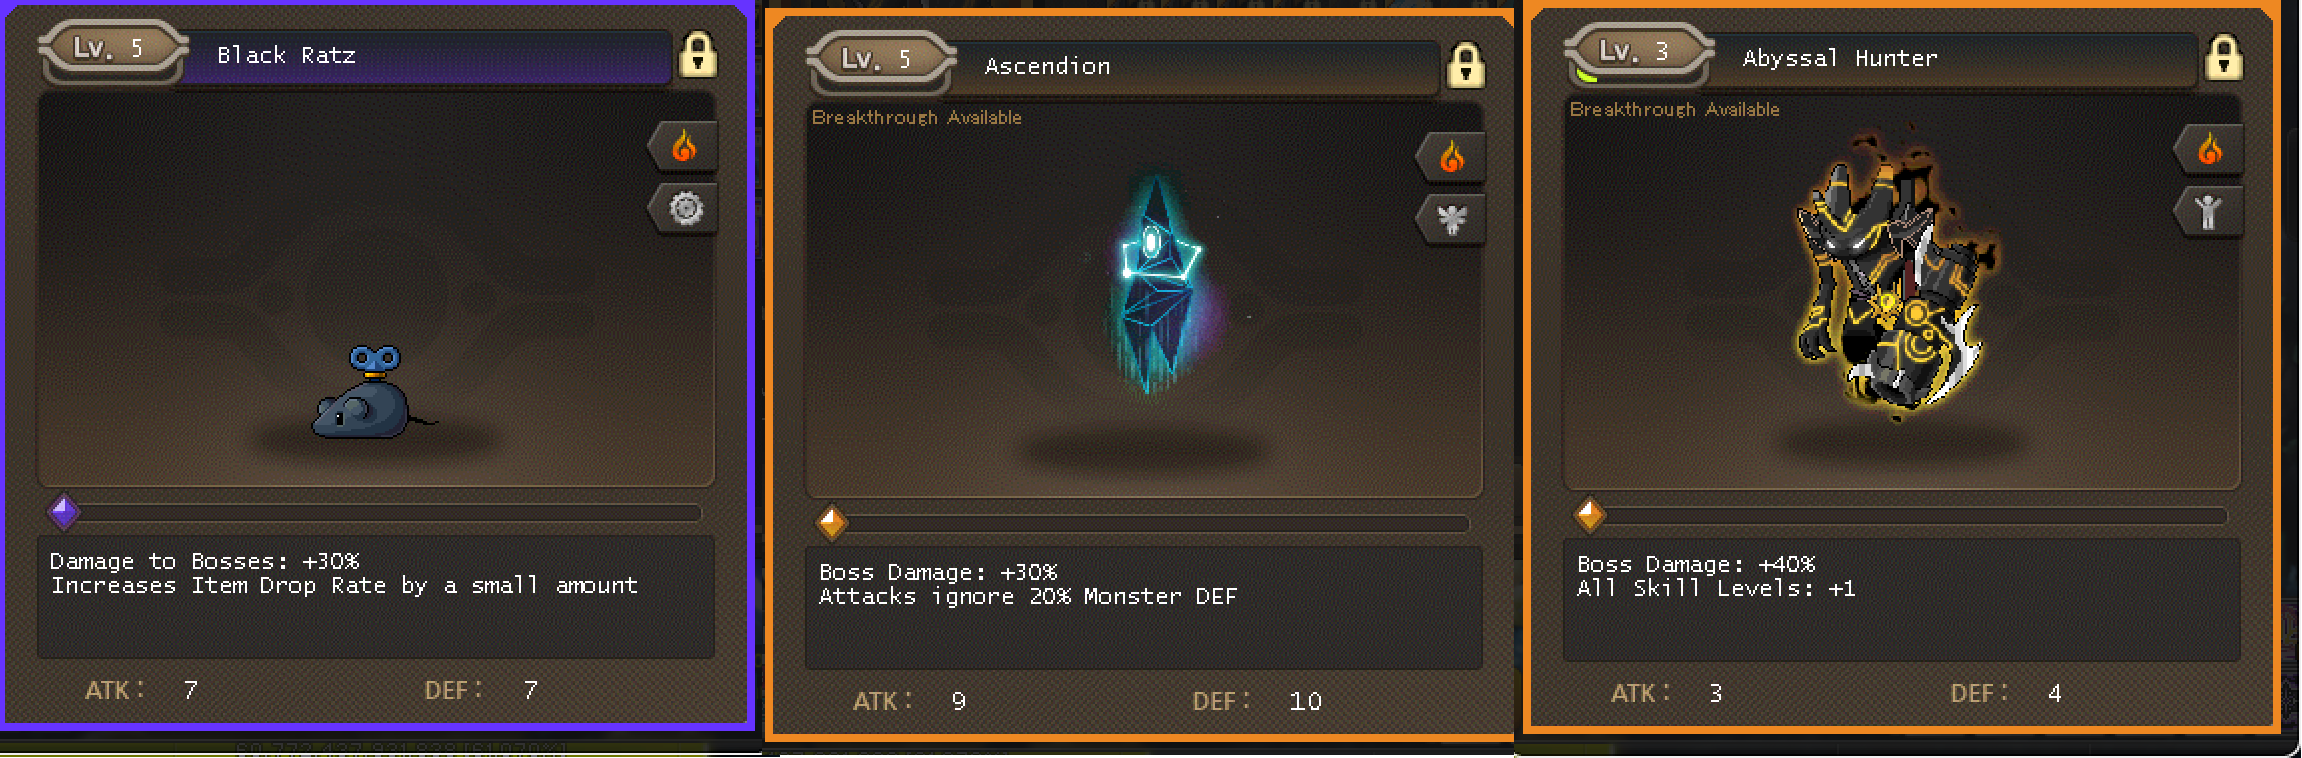2302x758 pixels.
Task: Click the flame icon on Abyssal Hunter
Action: pyautogui.click(x=2210, y=151)
